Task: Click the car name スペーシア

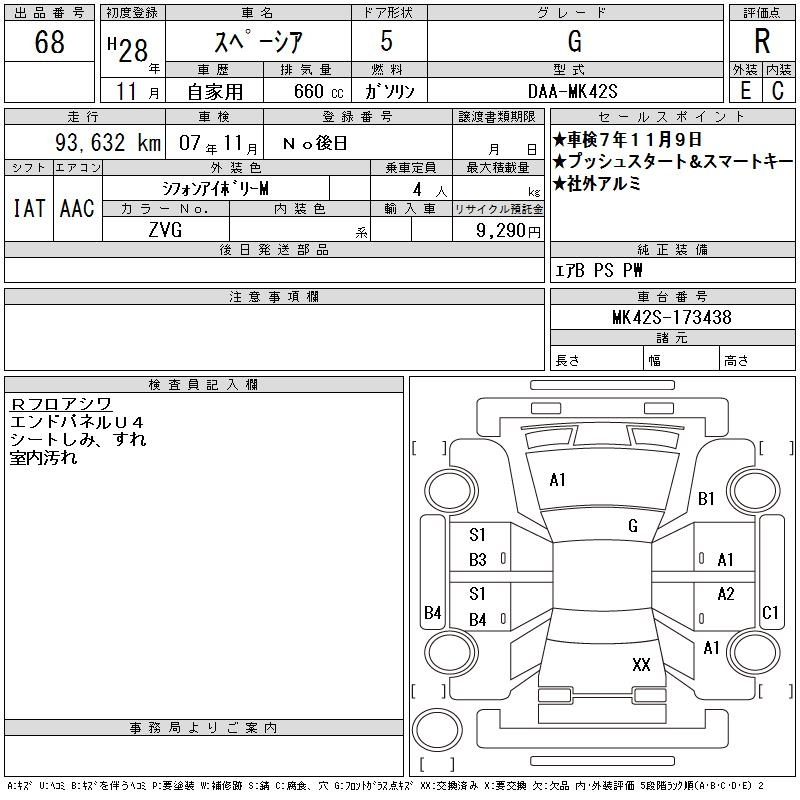Action: click(x=259, y=41)
